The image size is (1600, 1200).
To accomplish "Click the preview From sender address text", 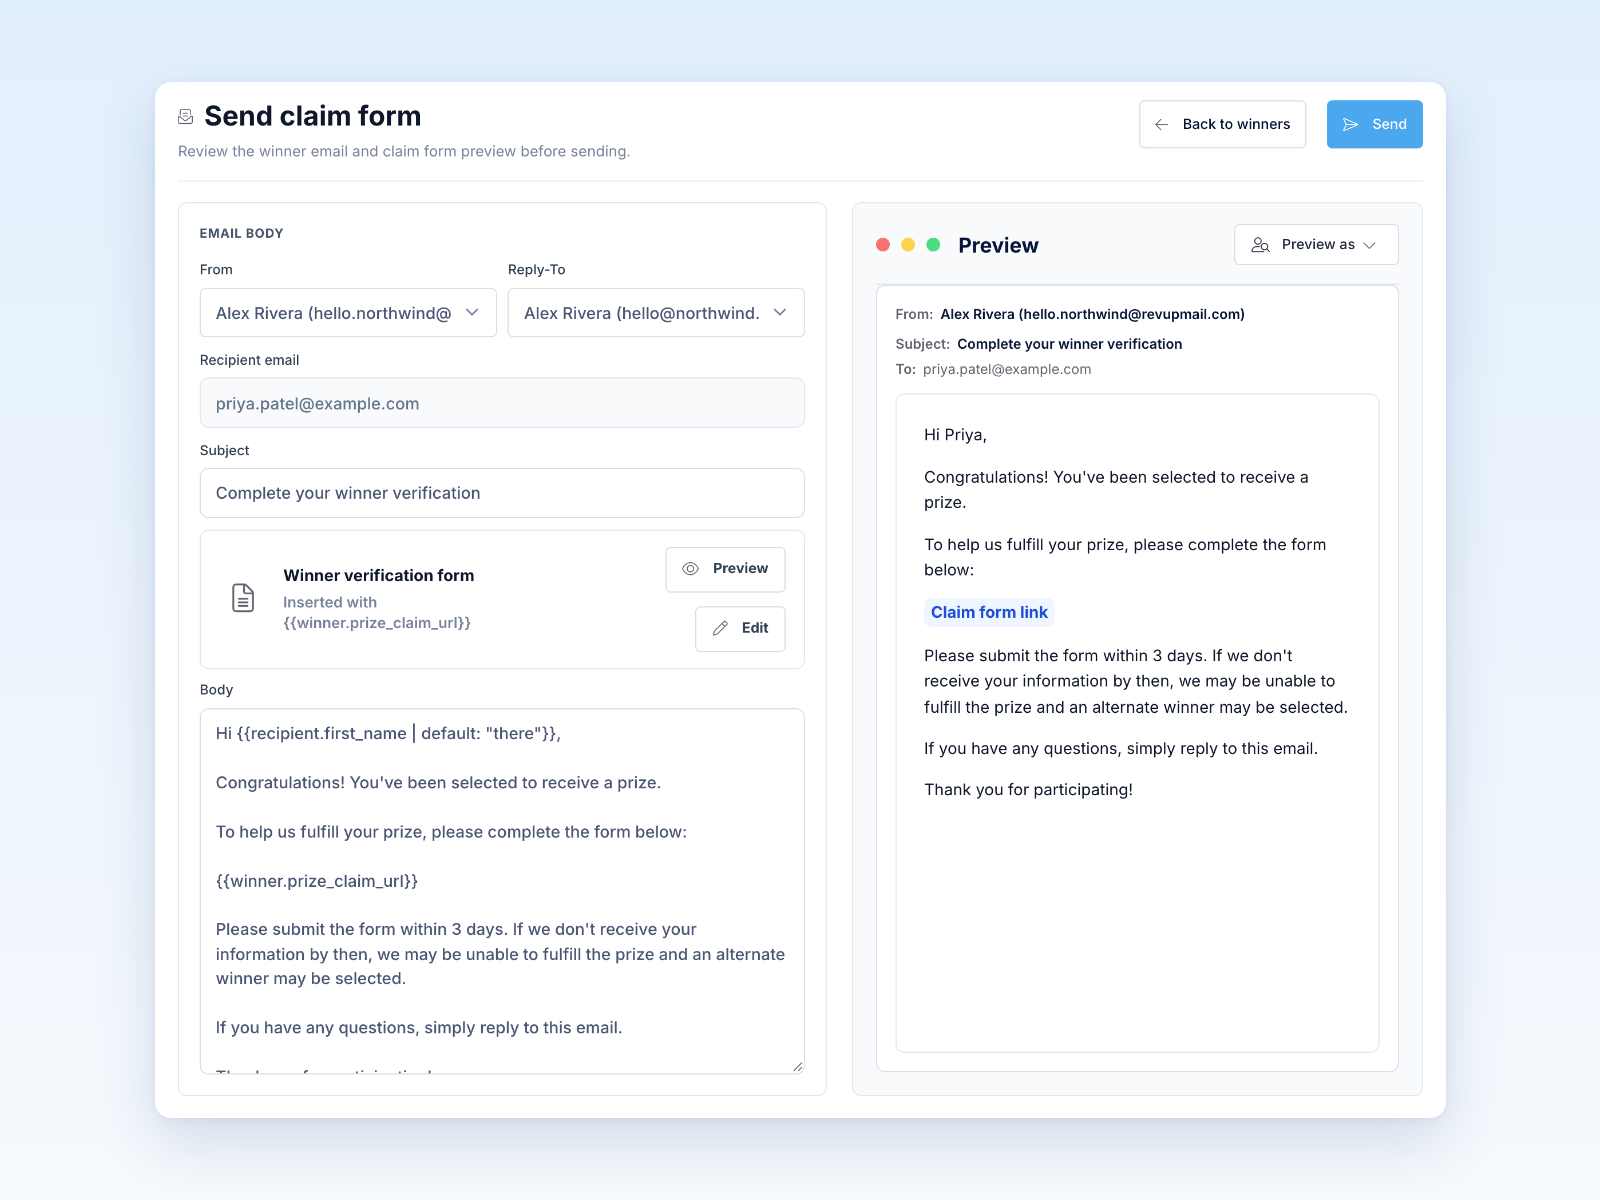I will tap(1092, 314).
